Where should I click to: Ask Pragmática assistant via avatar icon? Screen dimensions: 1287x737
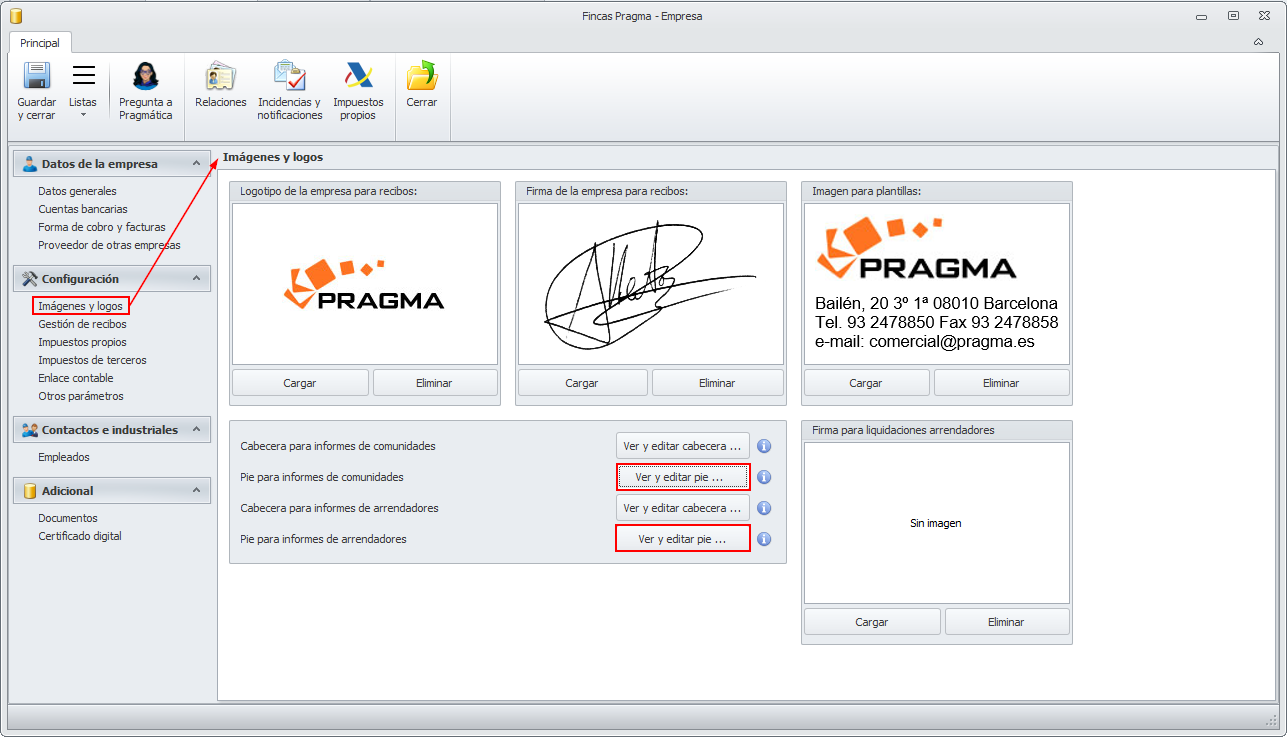click(x=146, y=76)
